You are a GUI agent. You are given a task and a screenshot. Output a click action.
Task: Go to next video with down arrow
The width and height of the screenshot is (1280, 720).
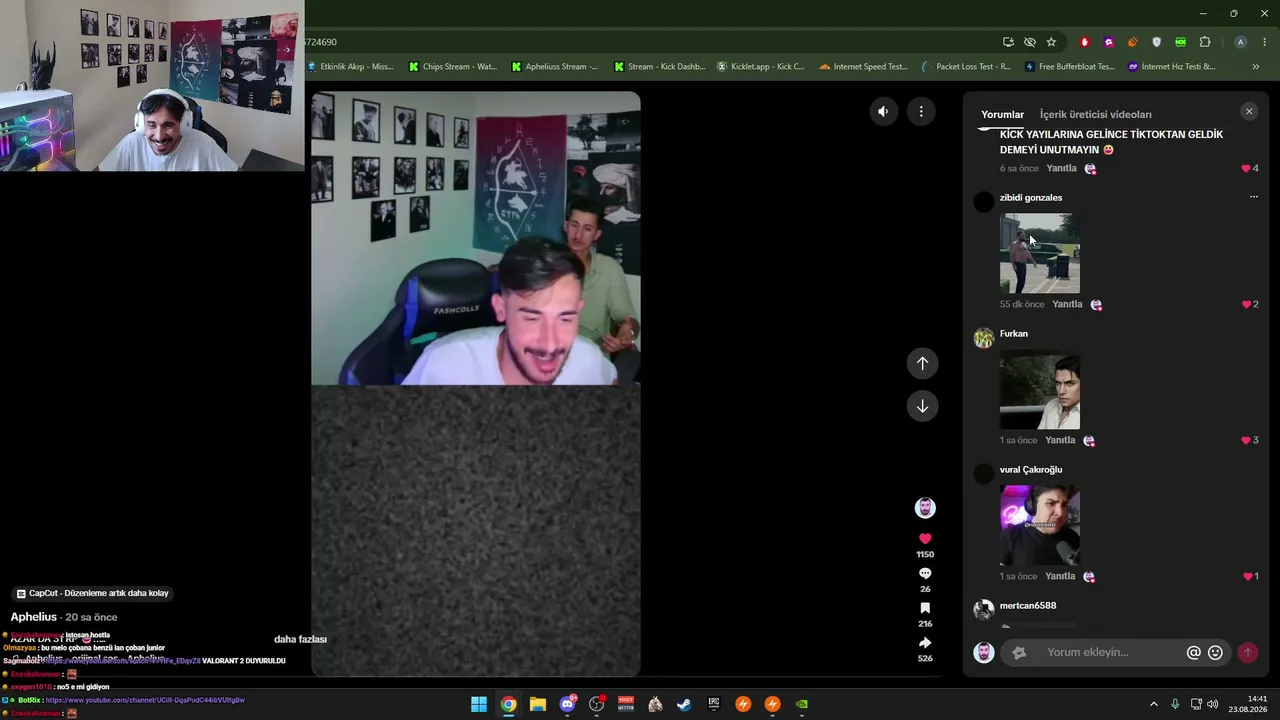(922, 406)
